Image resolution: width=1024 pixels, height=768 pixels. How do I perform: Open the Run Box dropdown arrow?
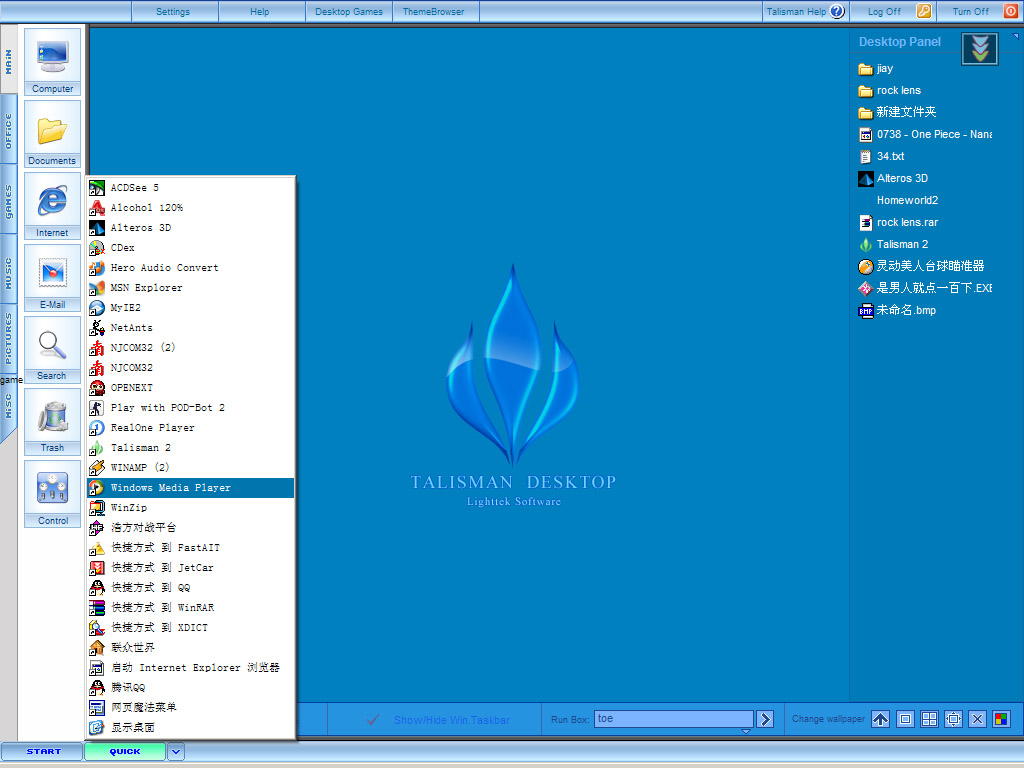(746, 731)
